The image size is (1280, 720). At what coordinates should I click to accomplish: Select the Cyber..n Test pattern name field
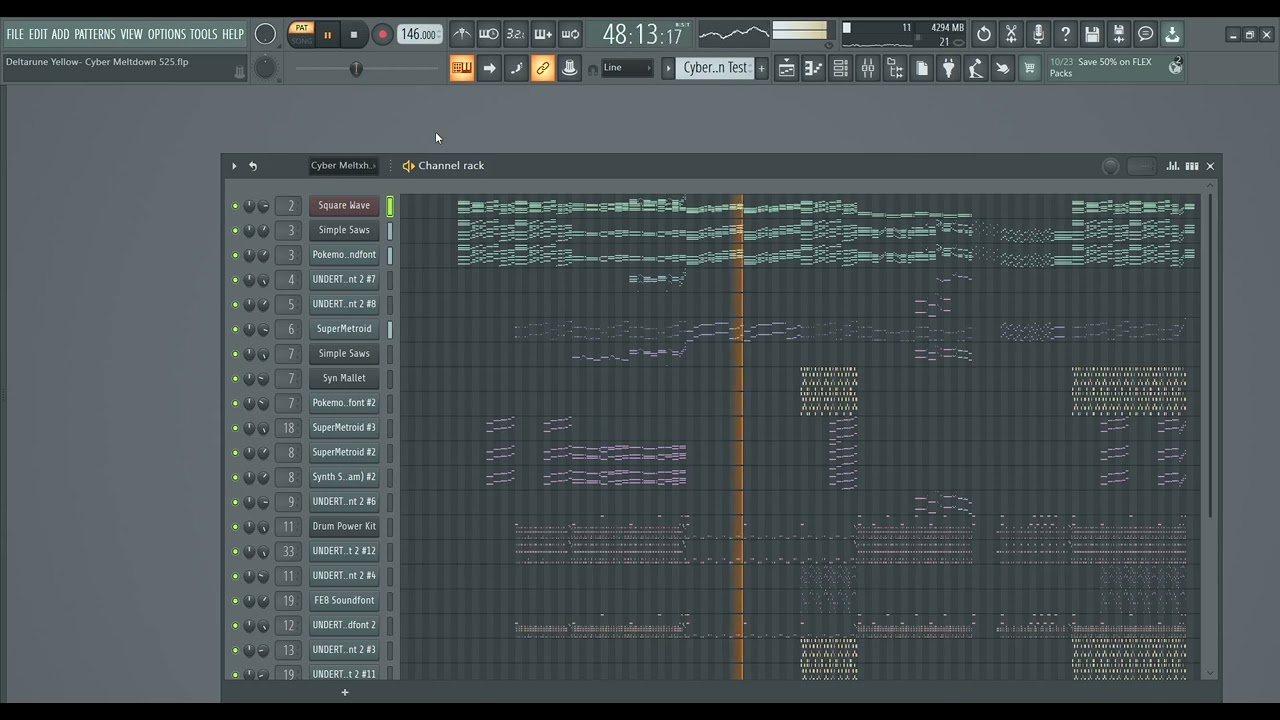coord(714,68)
